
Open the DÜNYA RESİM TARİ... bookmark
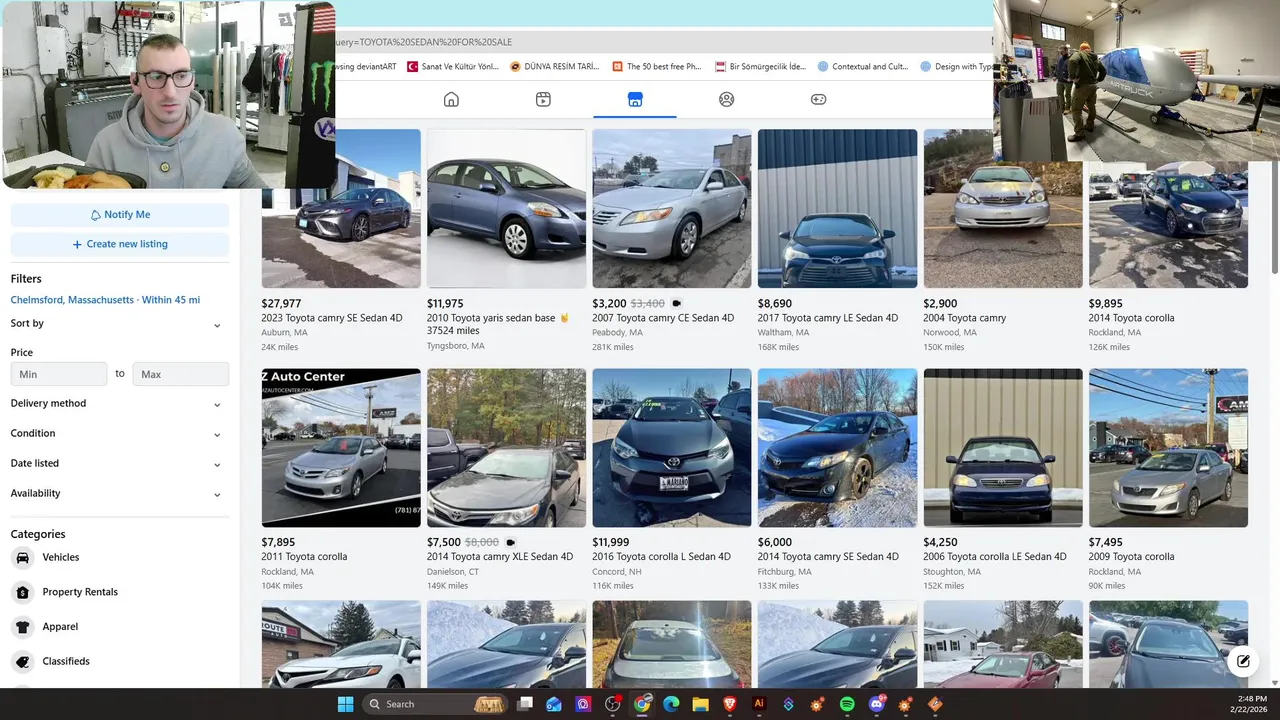(555, 67)
